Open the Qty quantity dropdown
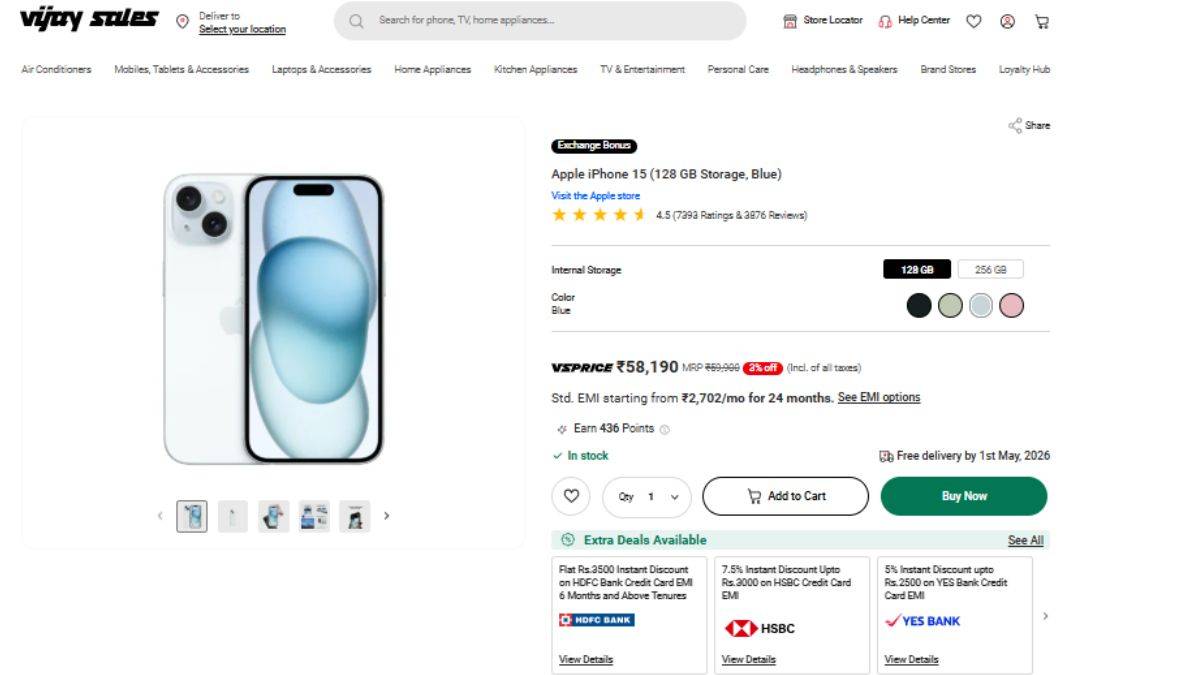Screen dimensions: 1200x675 [647, 496]
